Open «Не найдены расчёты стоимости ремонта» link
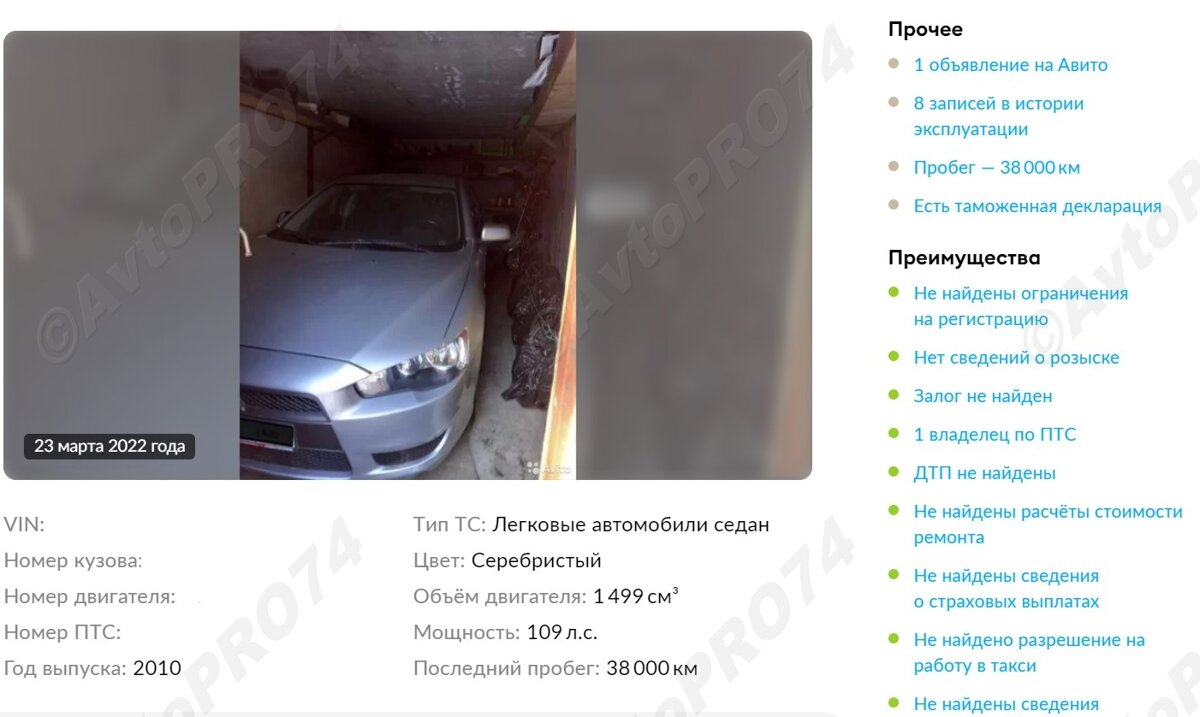 coord(1048,524)
